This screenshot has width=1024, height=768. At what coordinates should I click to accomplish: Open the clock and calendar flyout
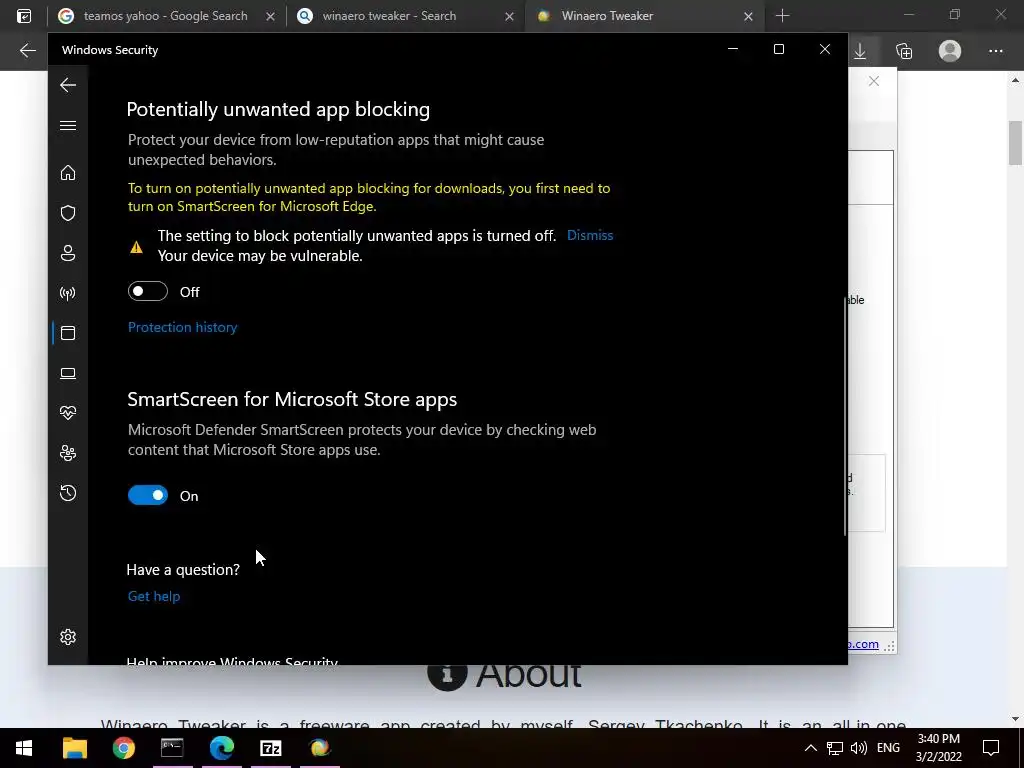(x=938, y=748)
